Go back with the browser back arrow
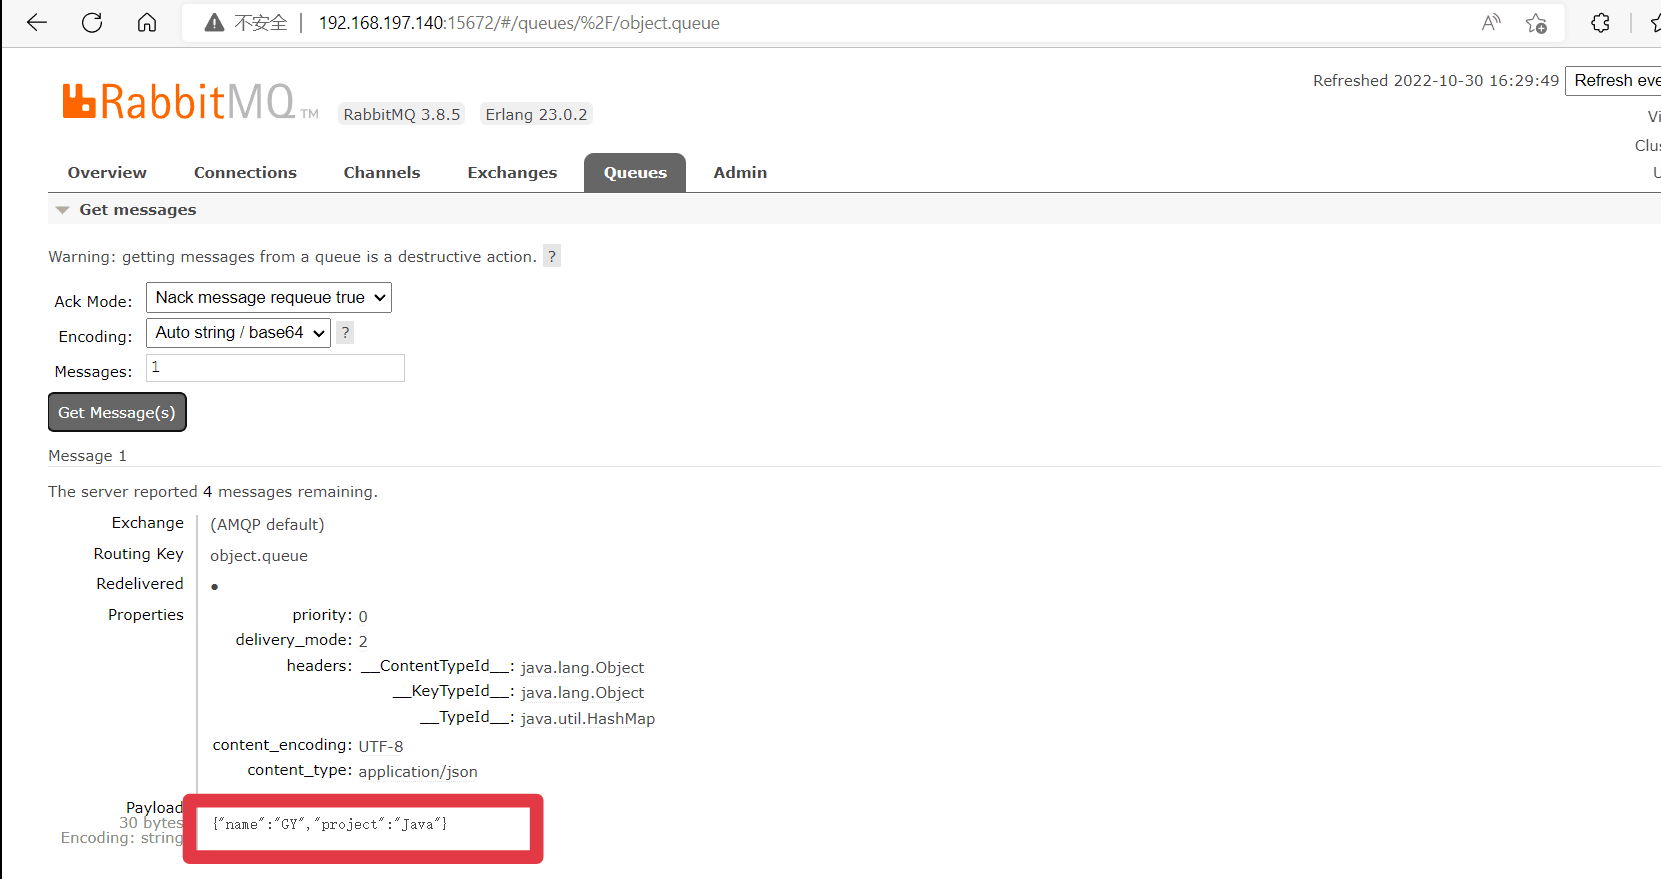The image size is (1661, 879). 37,23
